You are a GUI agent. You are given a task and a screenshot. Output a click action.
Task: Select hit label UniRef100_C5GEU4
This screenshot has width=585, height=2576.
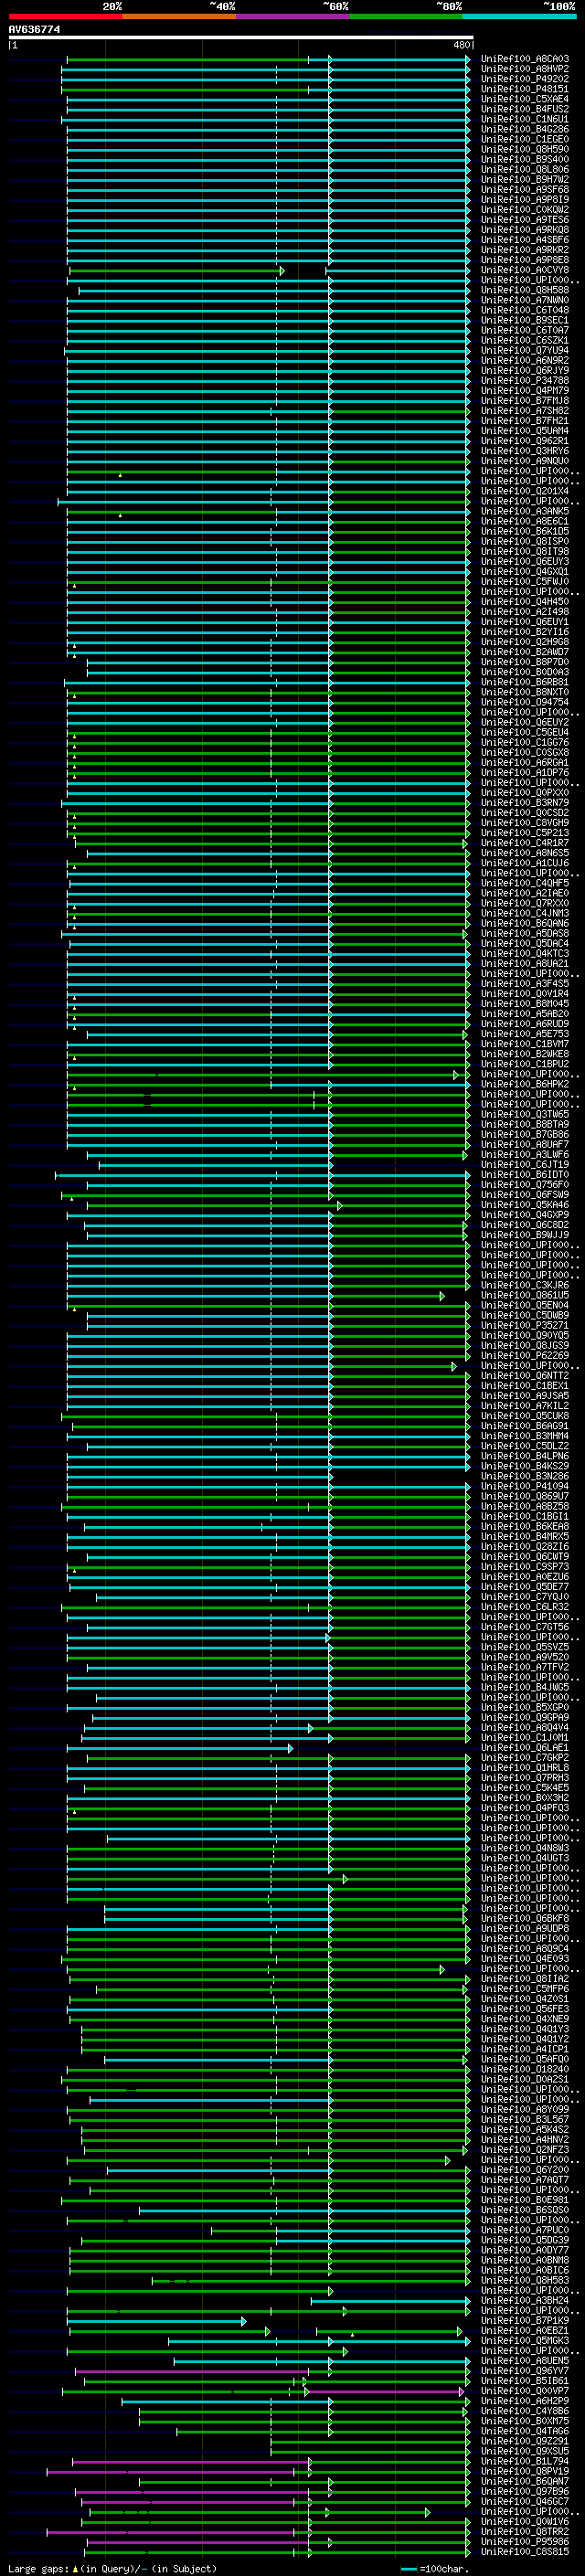coord(525,732)
